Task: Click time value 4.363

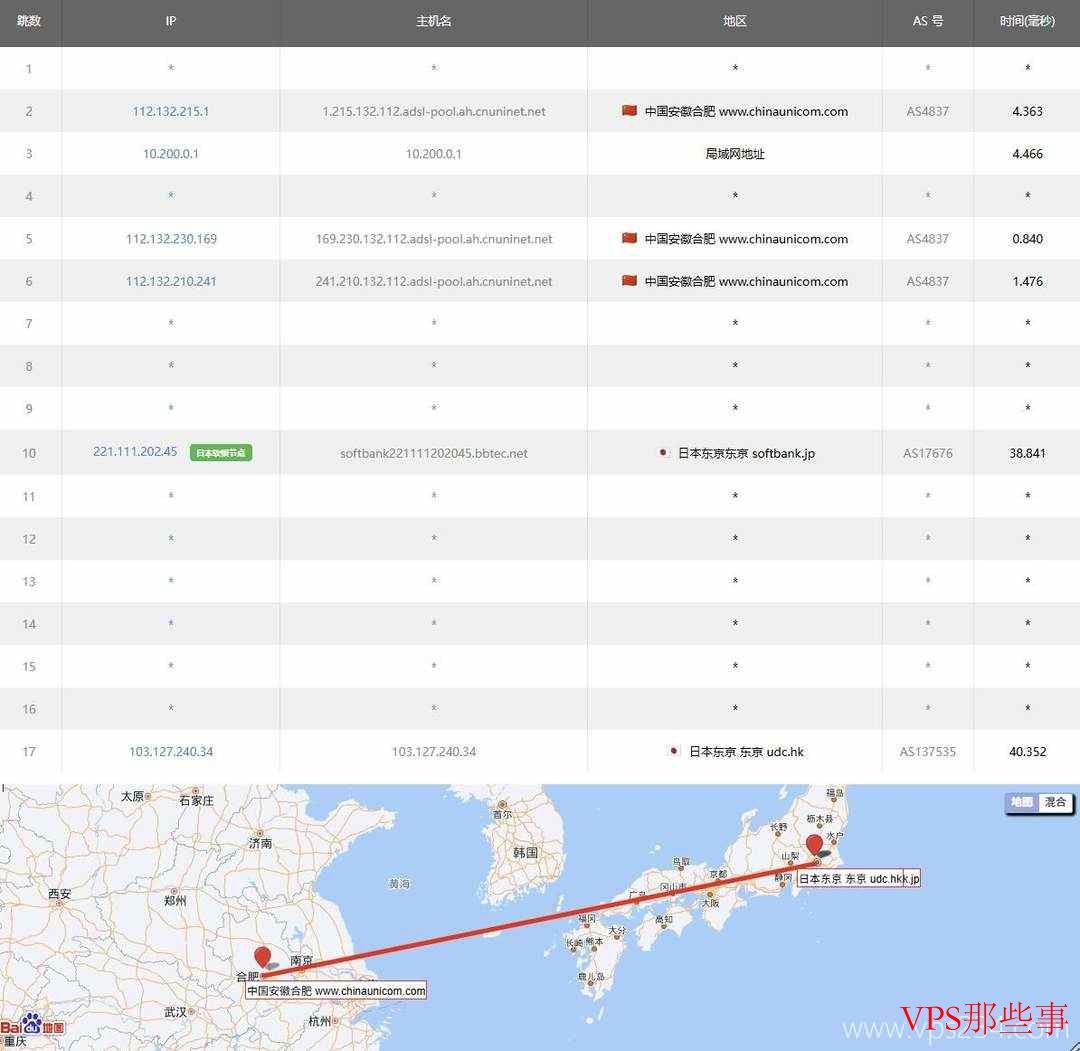Action: coord(1027,112)
